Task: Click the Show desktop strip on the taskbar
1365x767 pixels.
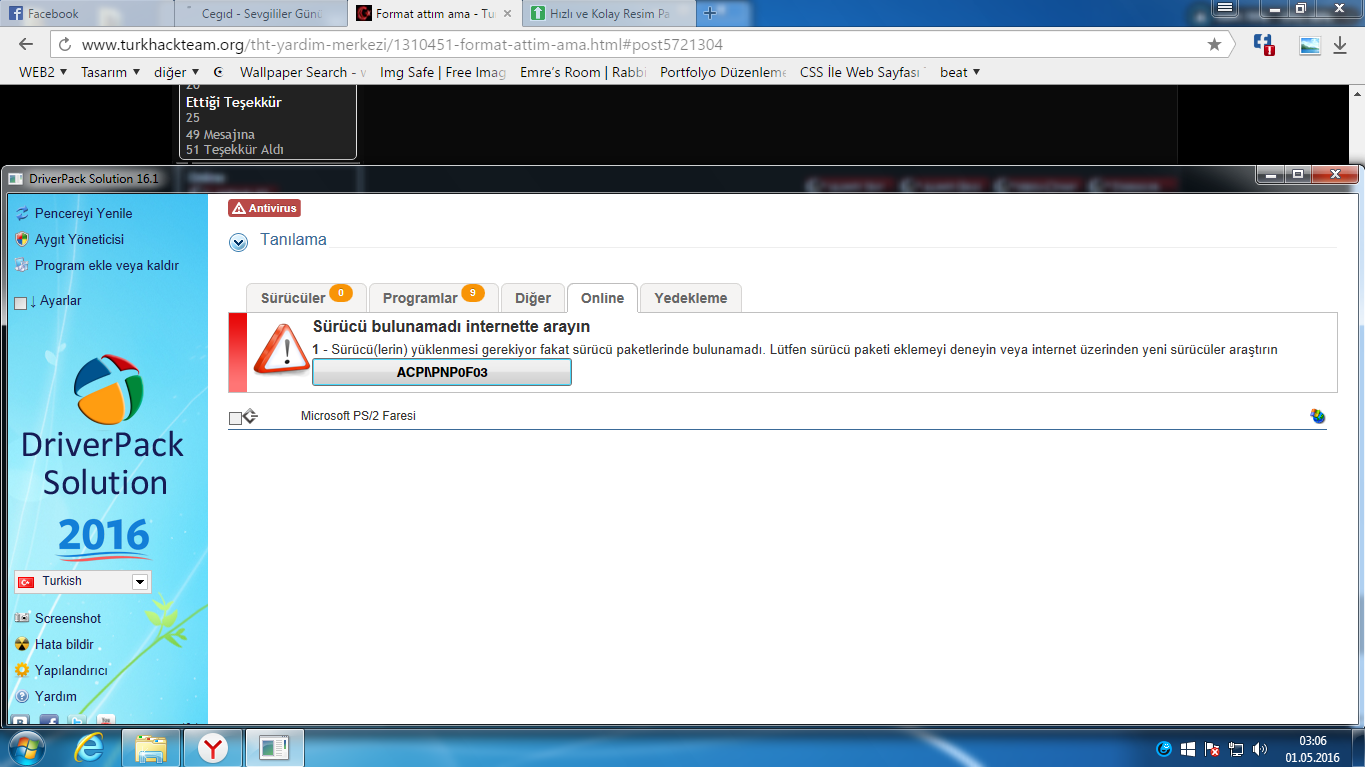Action: click(x=1358, y=748)
